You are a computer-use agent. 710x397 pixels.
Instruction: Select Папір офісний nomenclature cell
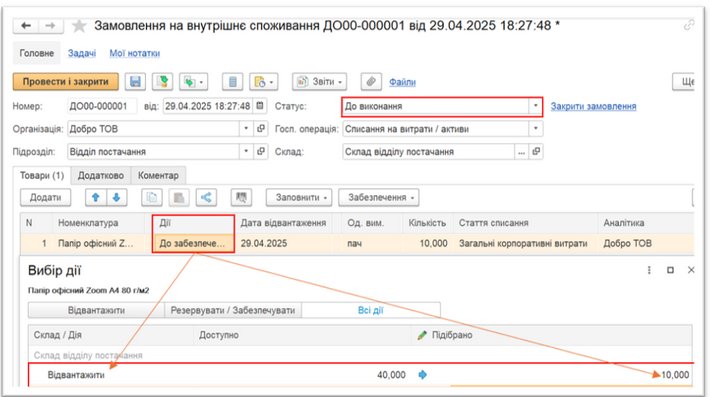(96, 243)
